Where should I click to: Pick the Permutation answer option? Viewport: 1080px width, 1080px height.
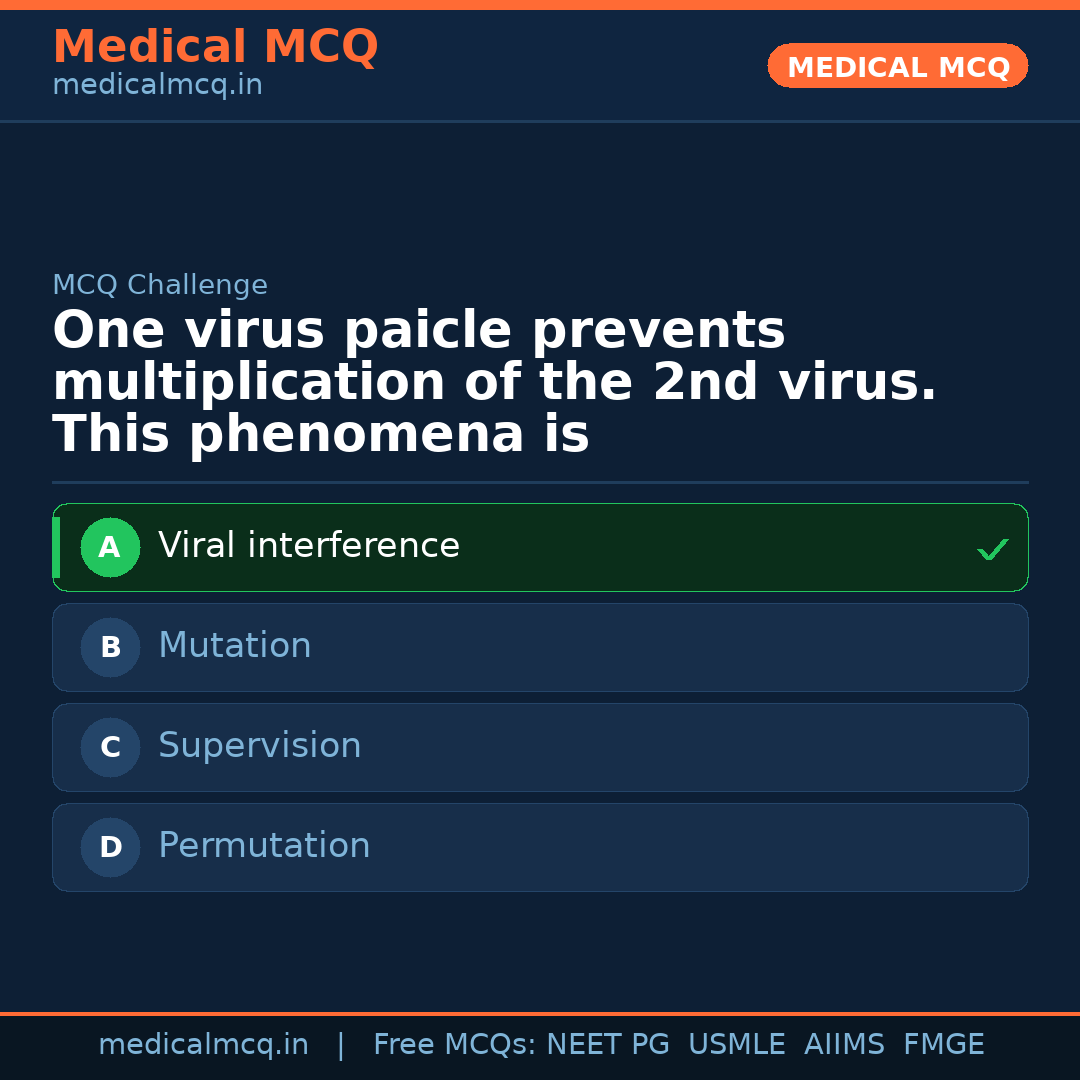click(x=264, y=846)
